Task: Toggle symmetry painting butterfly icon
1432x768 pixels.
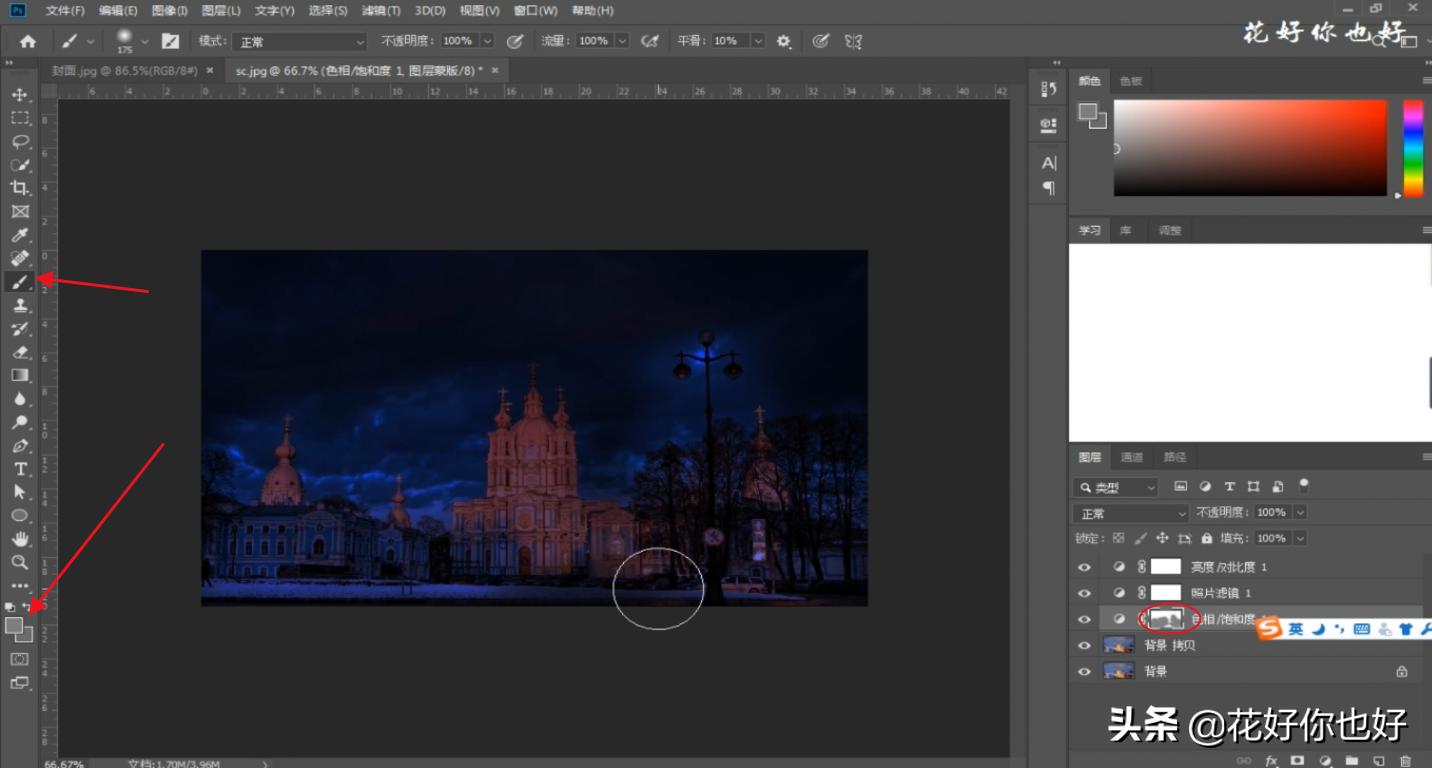Action: tap(852, 41)
